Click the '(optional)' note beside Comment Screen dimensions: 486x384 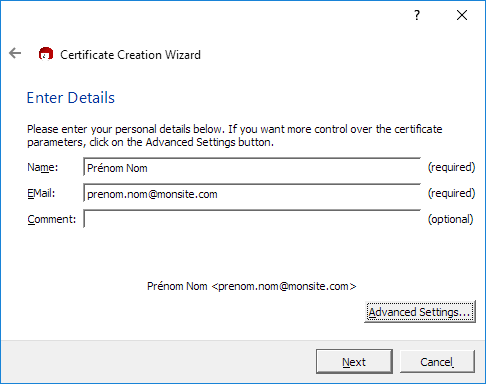pyautogui.click(x=451, y=219)
